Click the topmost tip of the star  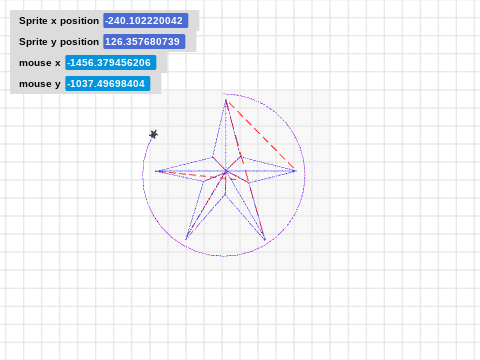click(x=226, y=100)
